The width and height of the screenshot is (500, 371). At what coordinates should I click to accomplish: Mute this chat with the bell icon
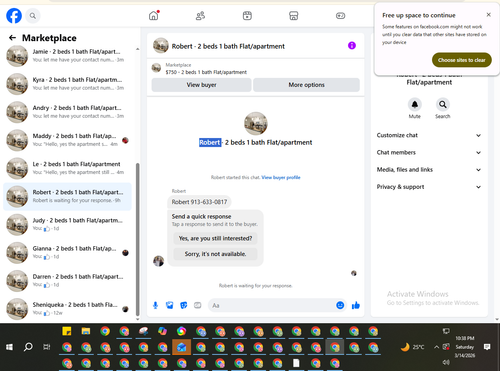pyautogui.click(x=415, y=105)
